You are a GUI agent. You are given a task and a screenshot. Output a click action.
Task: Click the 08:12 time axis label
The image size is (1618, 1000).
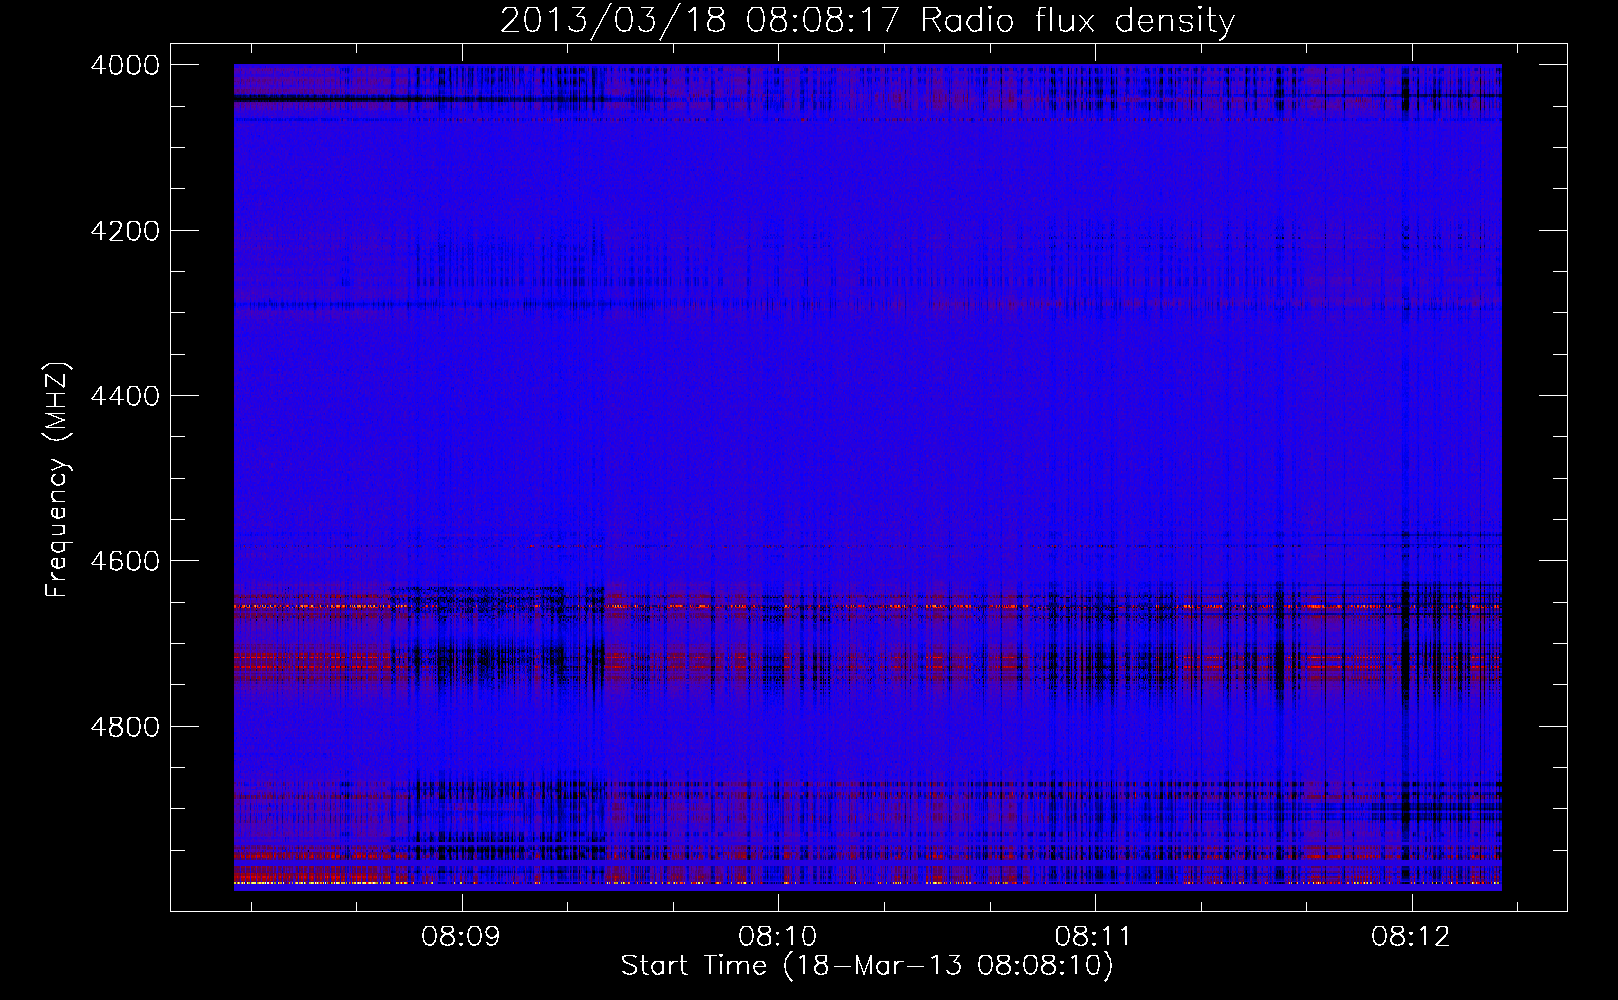pos(1411,937)
